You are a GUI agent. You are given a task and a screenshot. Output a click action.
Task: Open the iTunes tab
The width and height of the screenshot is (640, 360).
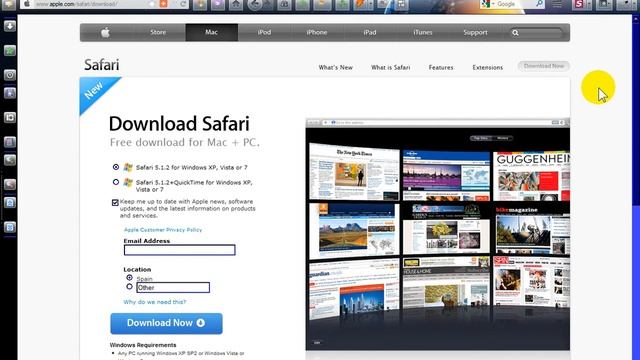point(422,32)
